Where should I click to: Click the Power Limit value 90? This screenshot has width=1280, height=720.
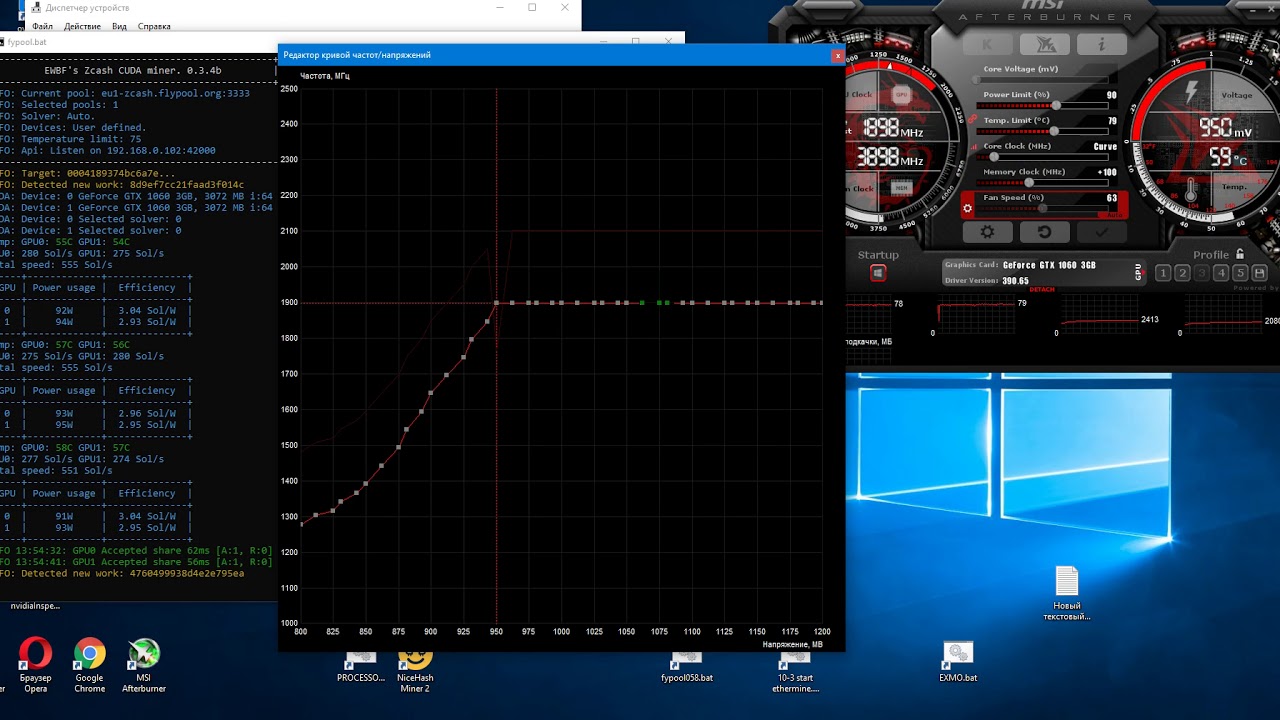tap(1112, 95)
